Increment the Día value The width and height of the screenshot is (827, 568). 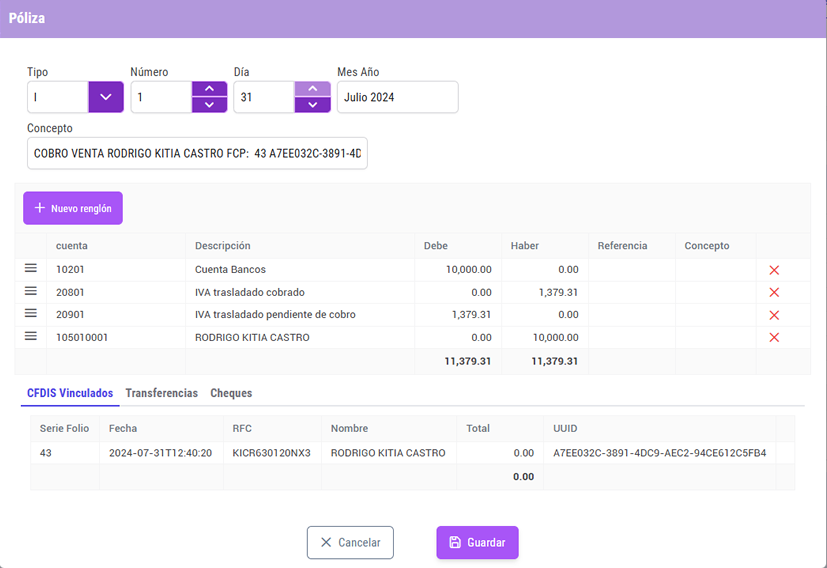point(312,89)
